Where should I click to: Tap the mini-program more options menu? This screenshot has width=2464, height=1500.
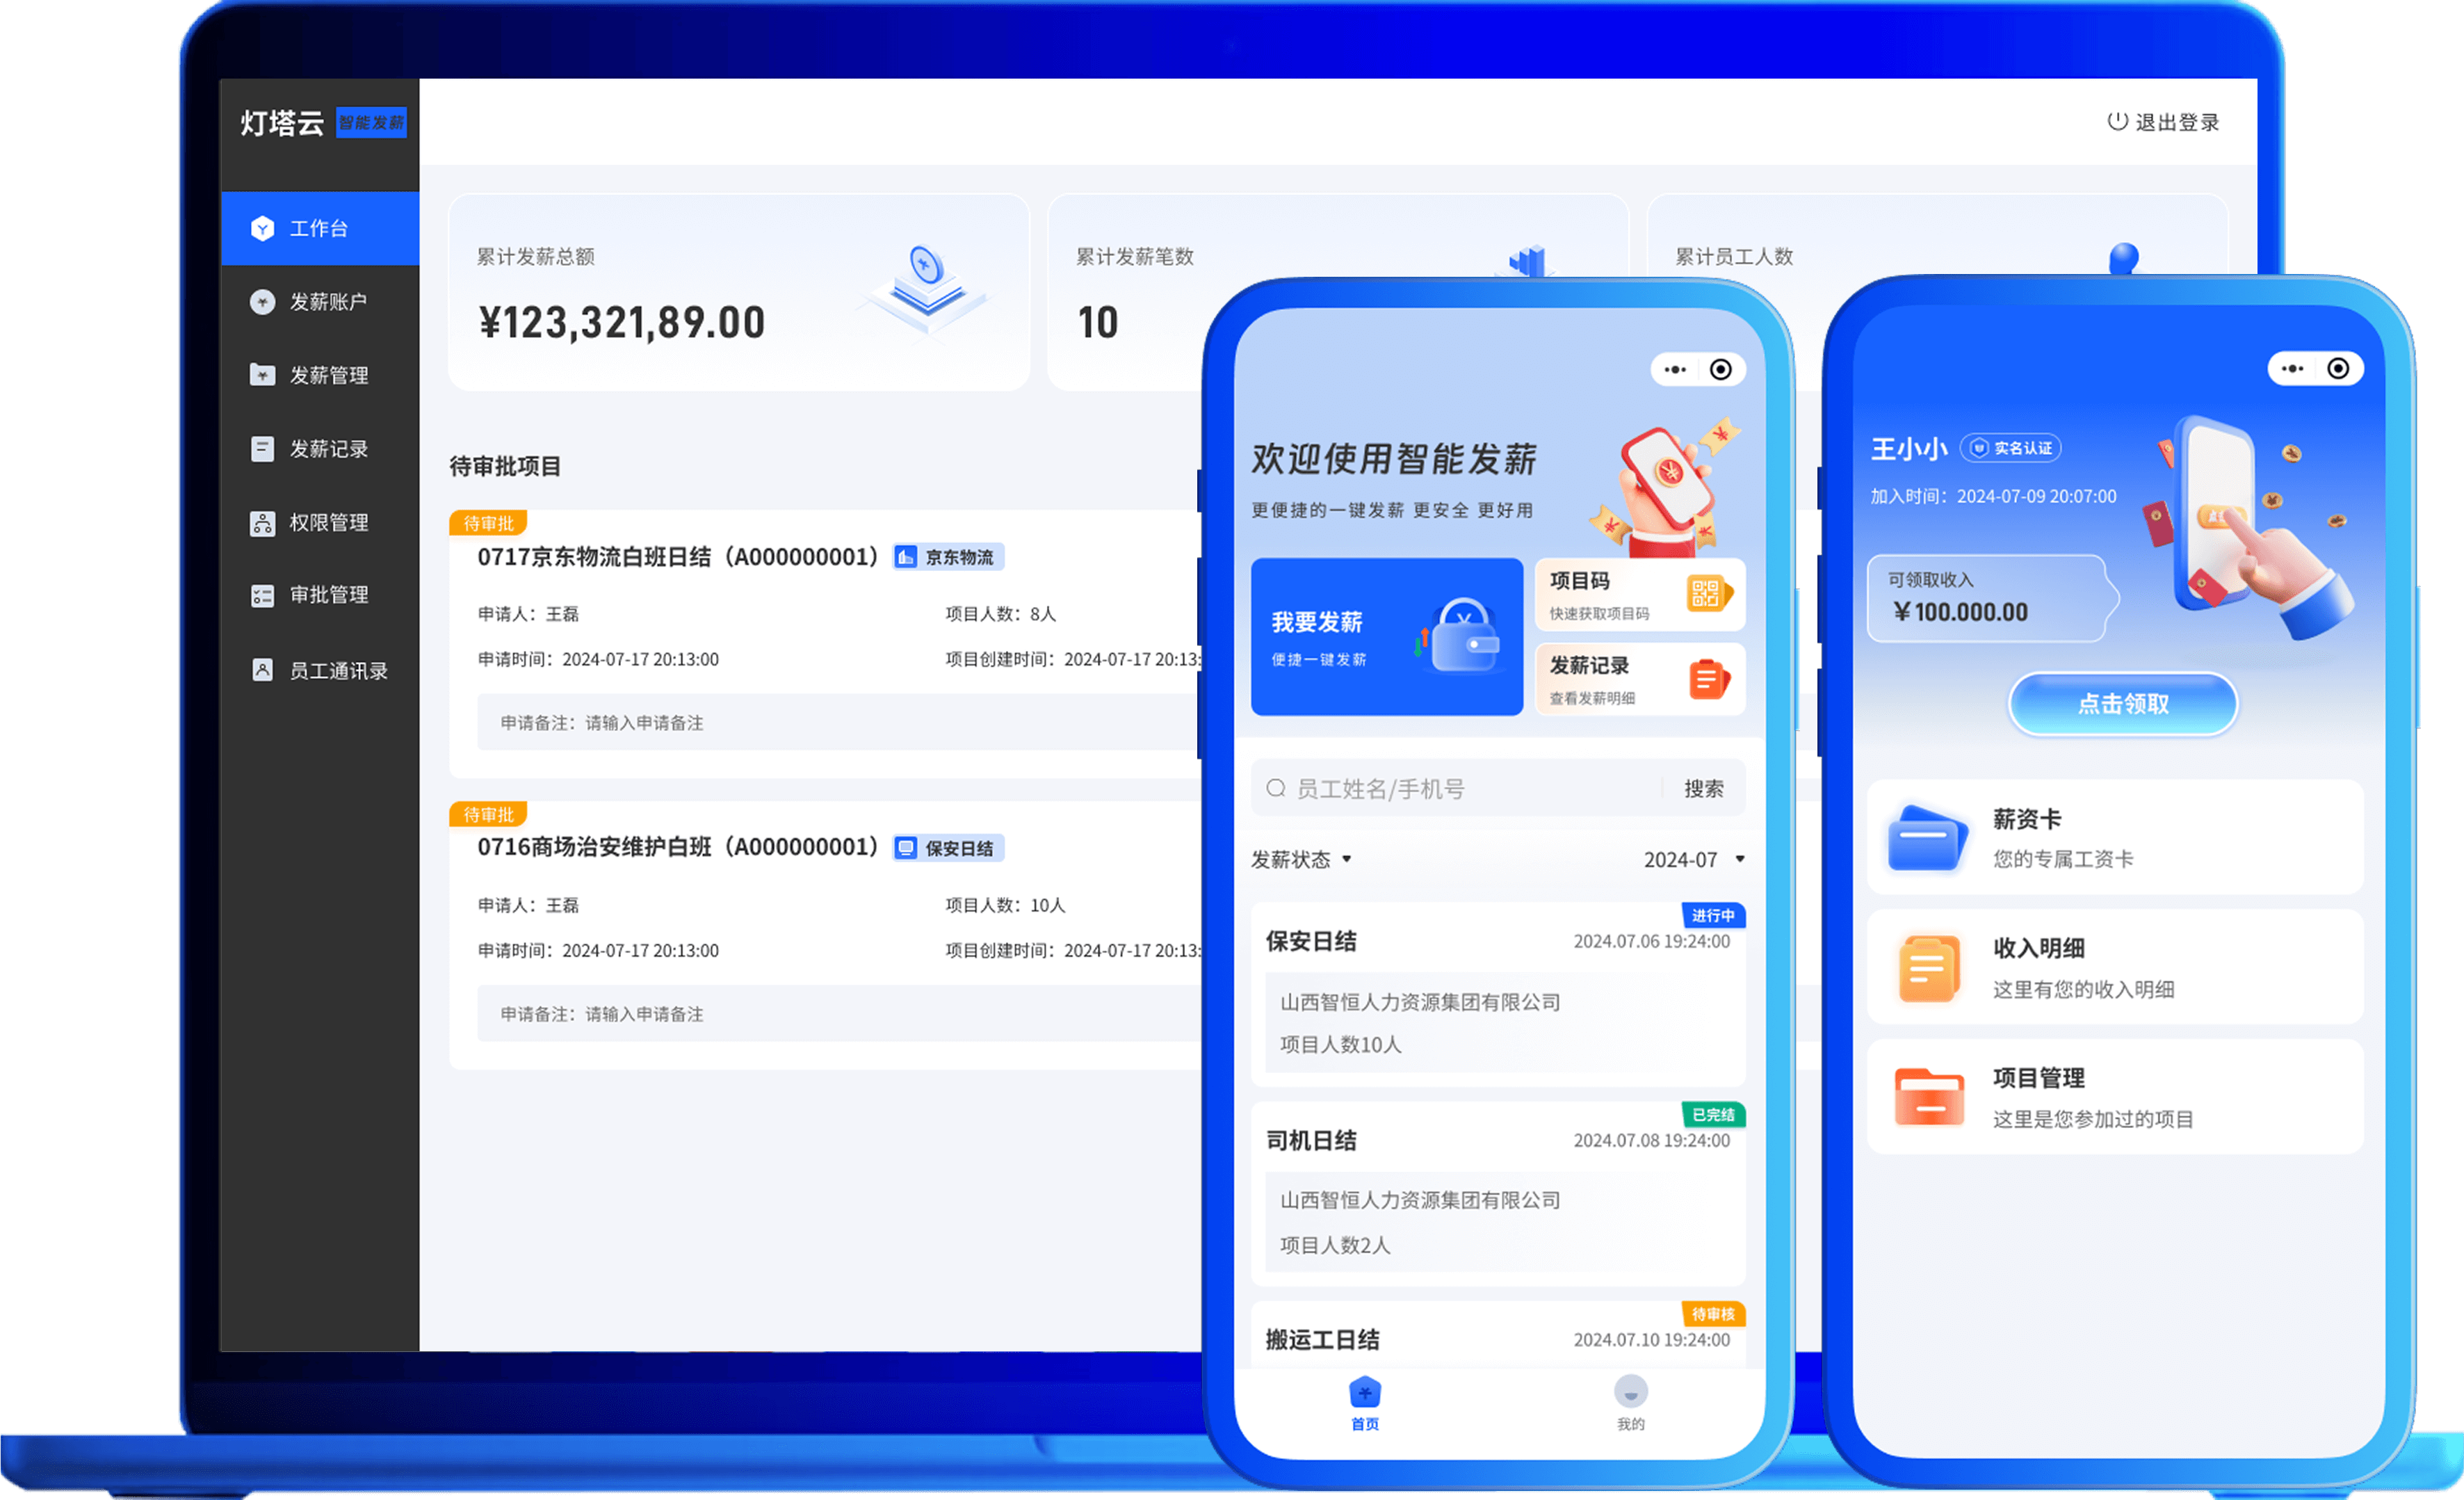point(1675,369)
